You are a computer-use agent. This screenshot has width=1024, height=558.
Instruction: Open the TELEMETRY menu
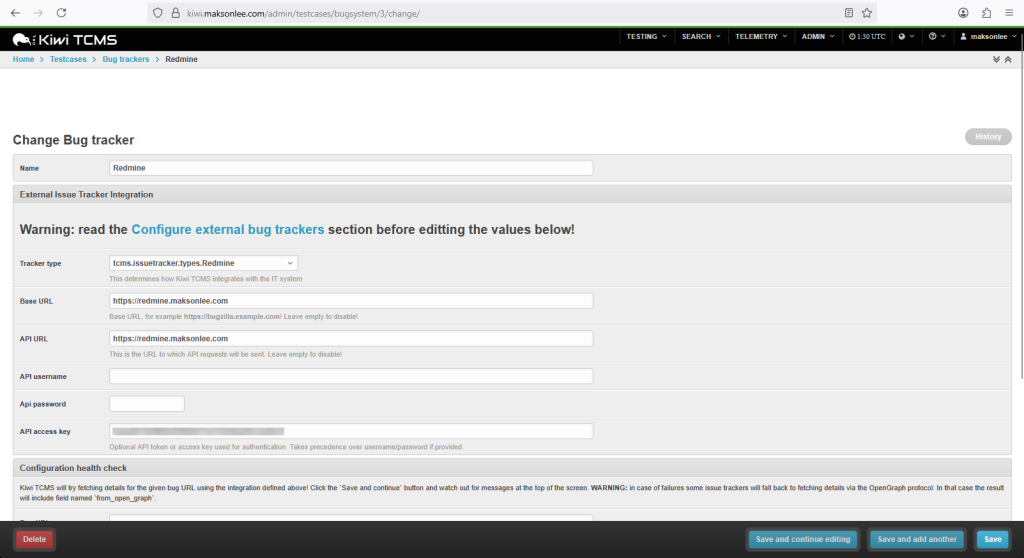coord(761,37)
